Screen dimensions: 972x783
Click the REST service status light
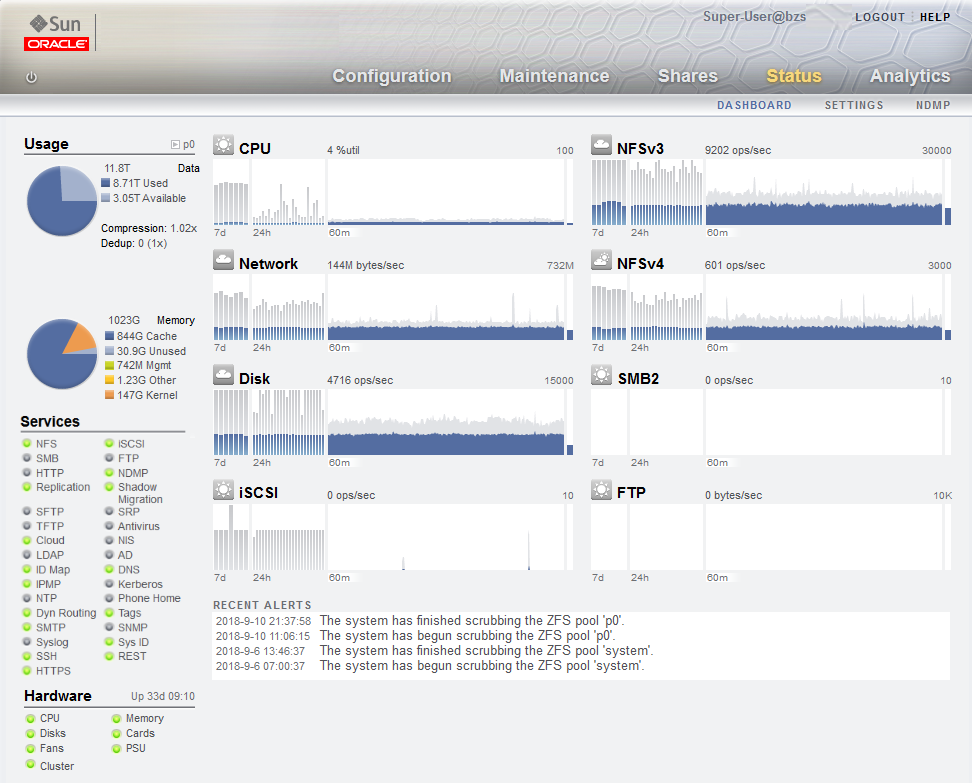click(109, 656)
